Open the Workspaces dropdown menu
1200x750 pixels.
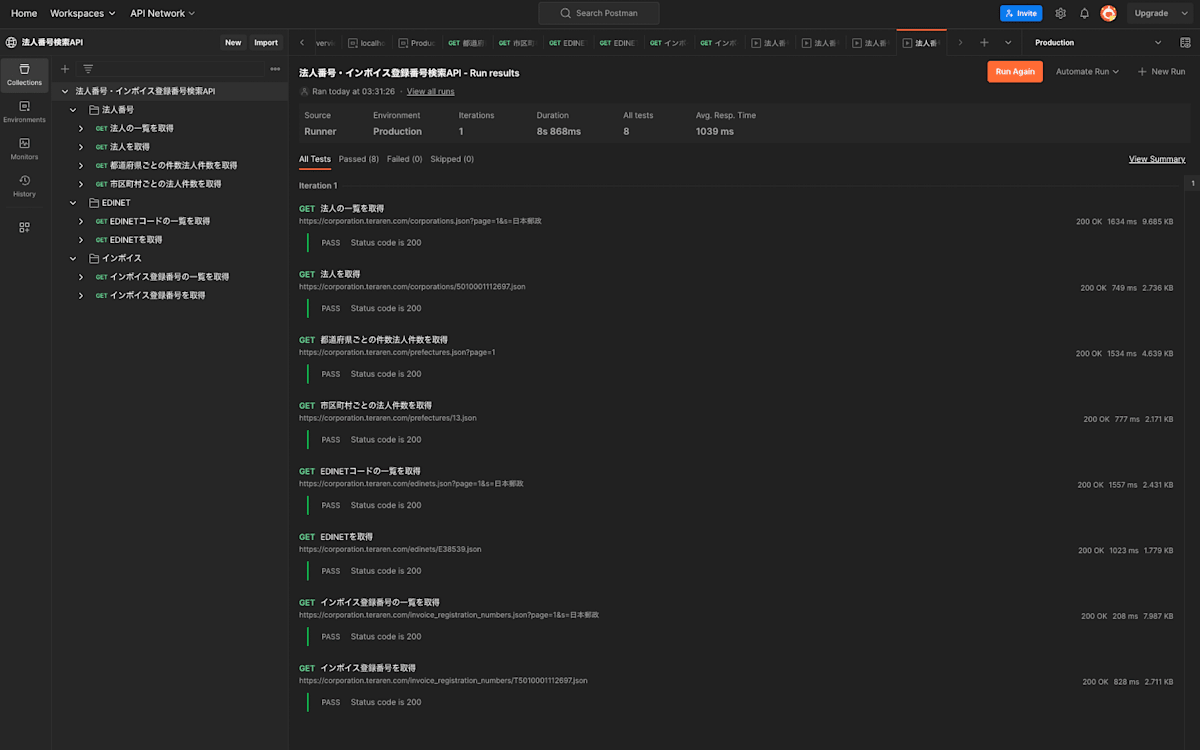[82, 13]
